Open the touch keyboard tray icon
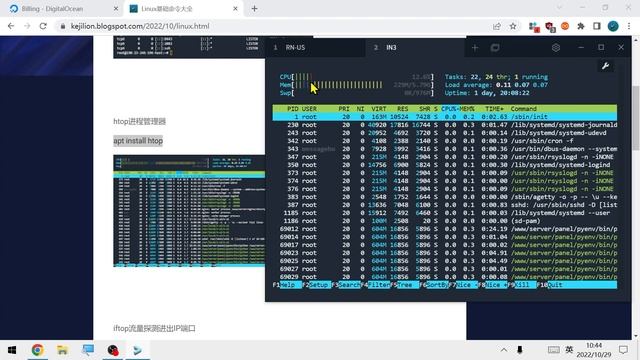 553,350
